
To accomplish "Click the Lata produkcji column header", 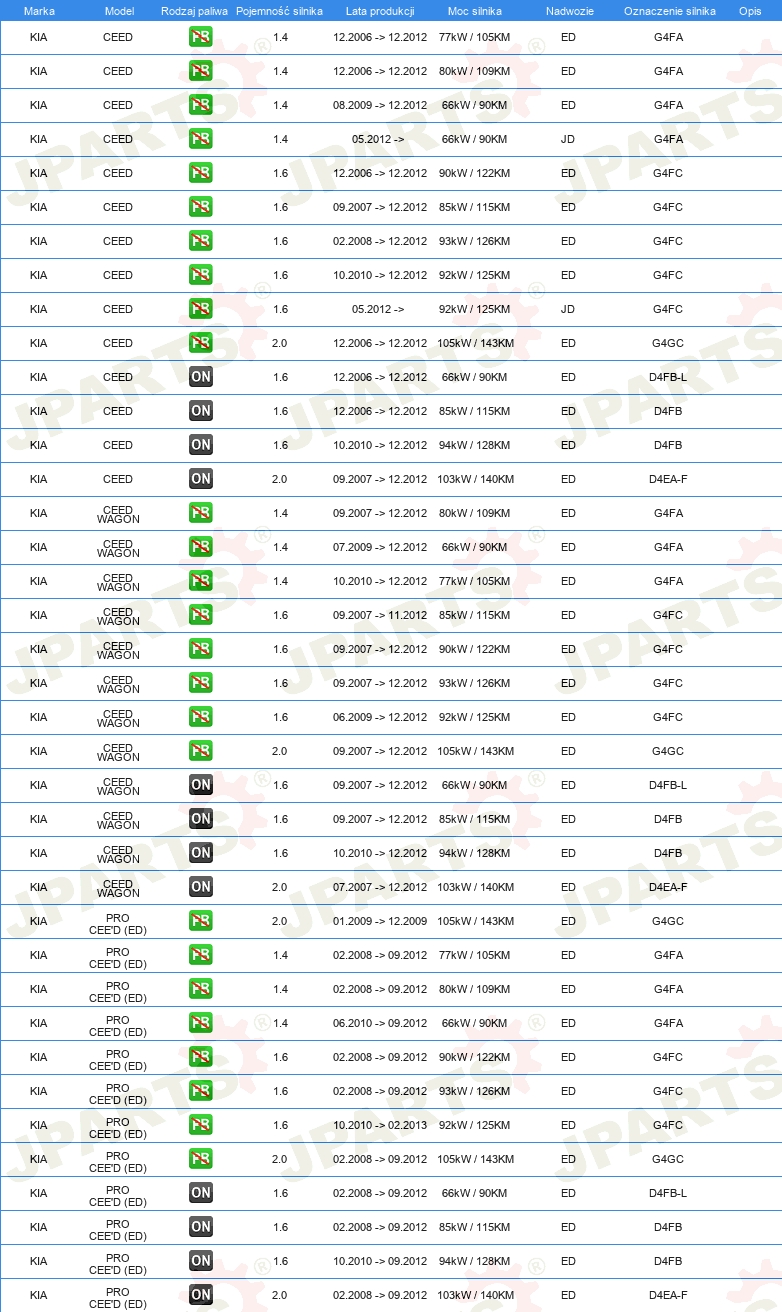I will 380,11.
